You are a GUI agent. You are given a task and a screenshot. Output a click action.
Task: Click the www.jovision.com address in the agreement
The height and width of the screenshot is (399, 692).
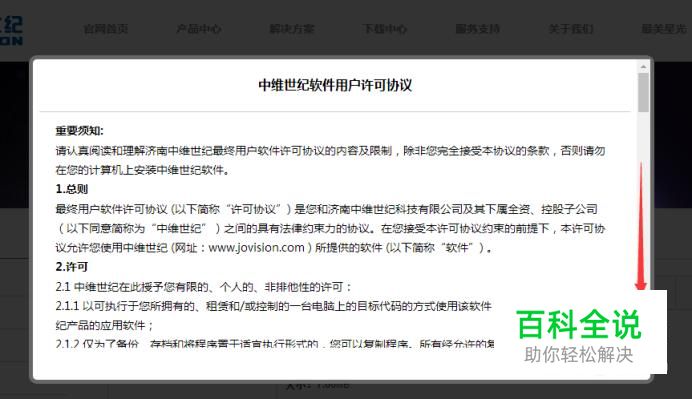(x=256, y=248)
